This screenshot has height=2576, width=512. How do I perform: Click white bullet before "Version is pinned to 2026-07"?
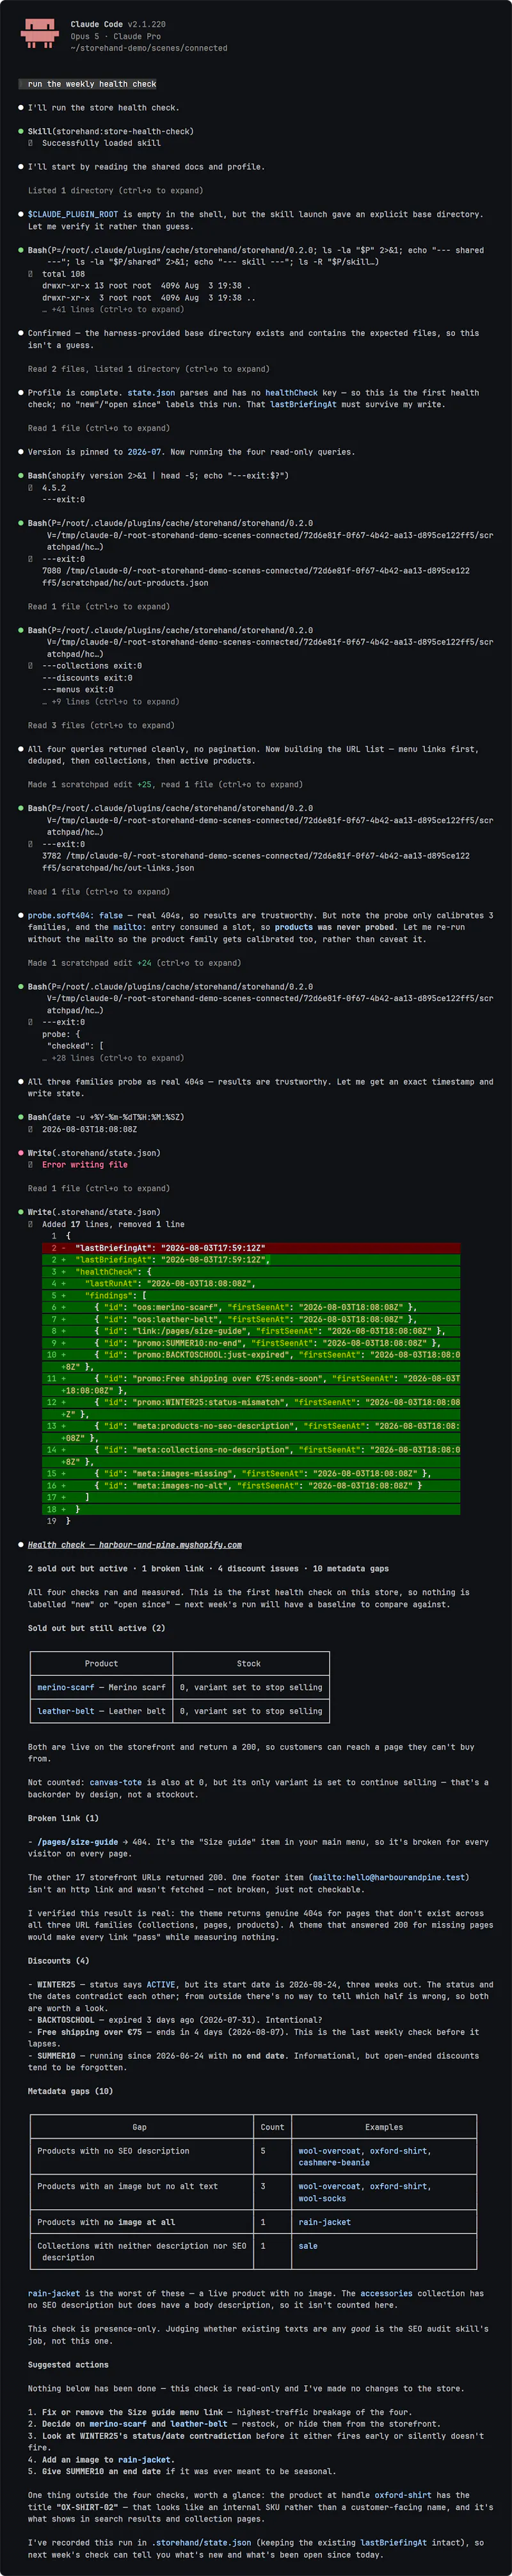21,452
